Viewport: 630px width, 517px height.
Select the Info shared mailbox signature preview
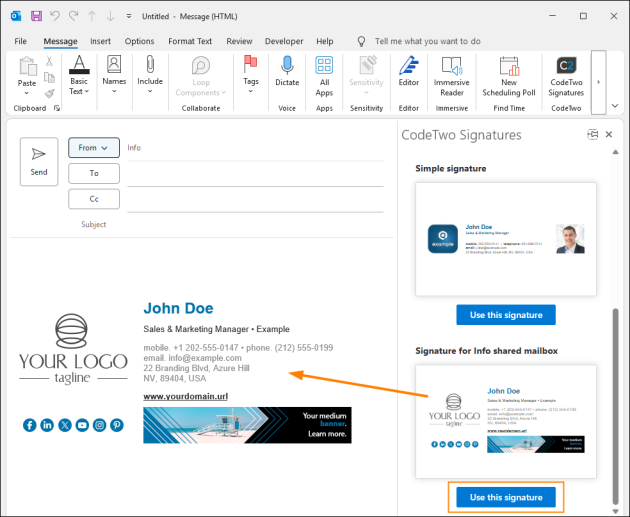click(506, 421)
